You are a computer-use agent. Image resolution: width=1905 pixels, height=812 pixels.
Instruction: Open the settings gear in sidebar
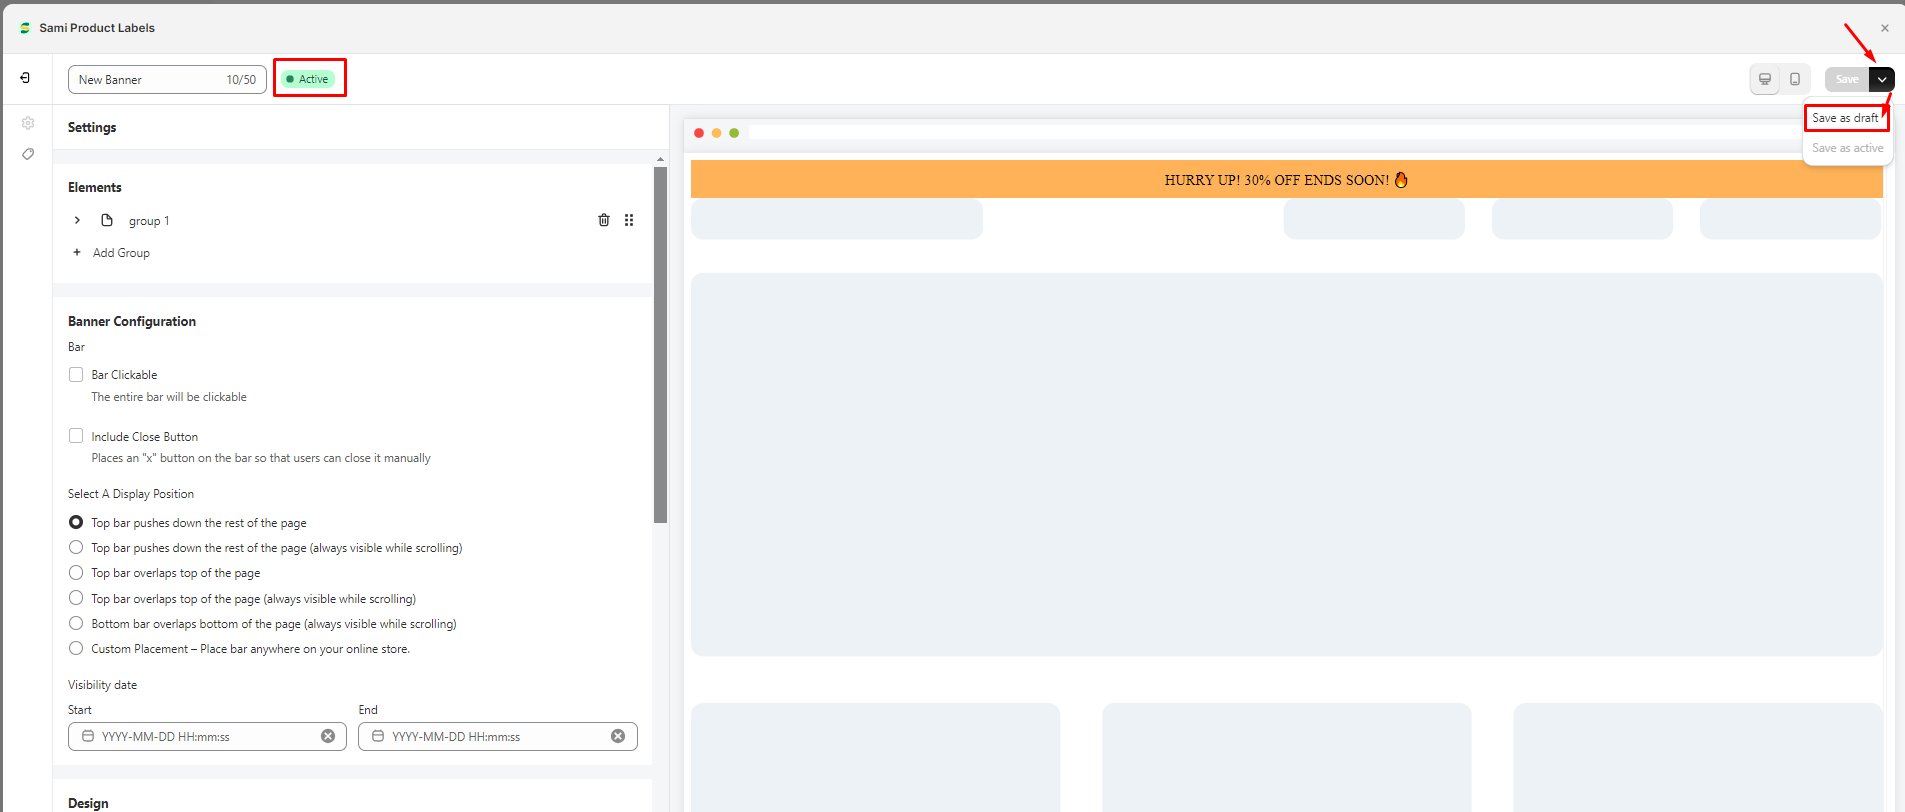[28, 123]
